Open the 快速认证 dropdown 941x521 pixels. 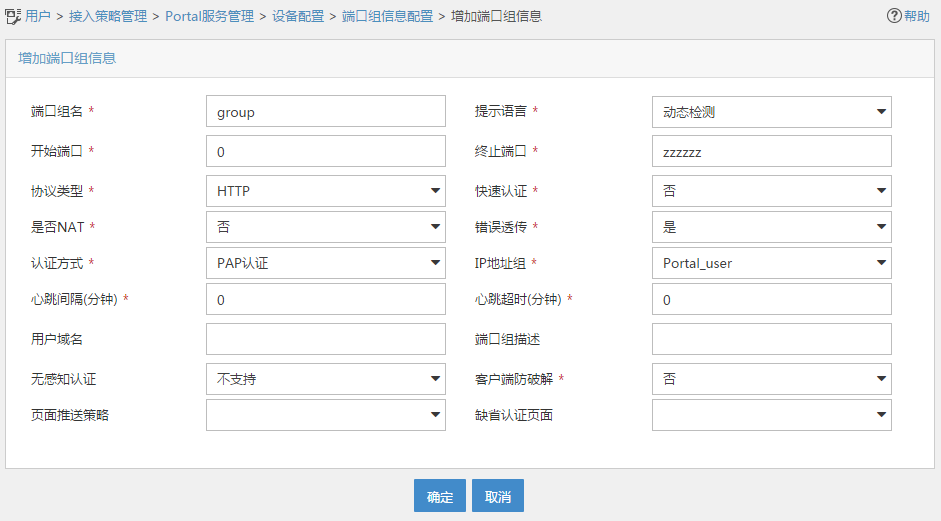point(771,190)
